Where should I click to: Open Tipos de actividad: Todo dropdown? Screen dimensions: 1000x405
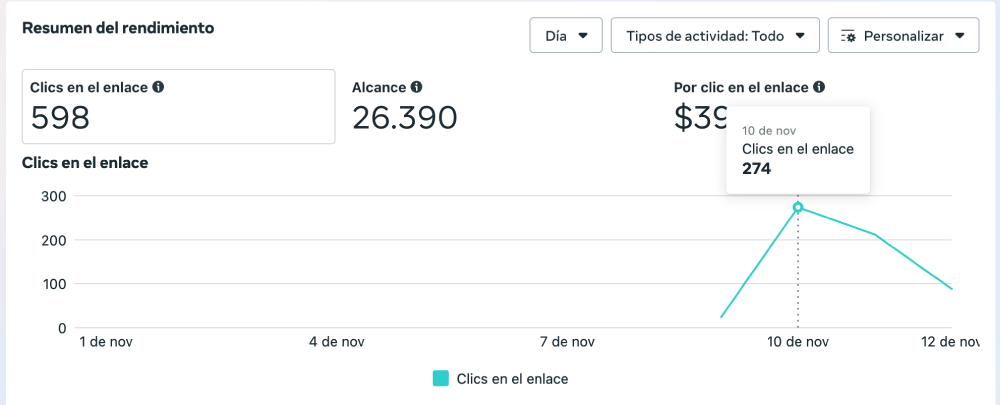[715, 36]
